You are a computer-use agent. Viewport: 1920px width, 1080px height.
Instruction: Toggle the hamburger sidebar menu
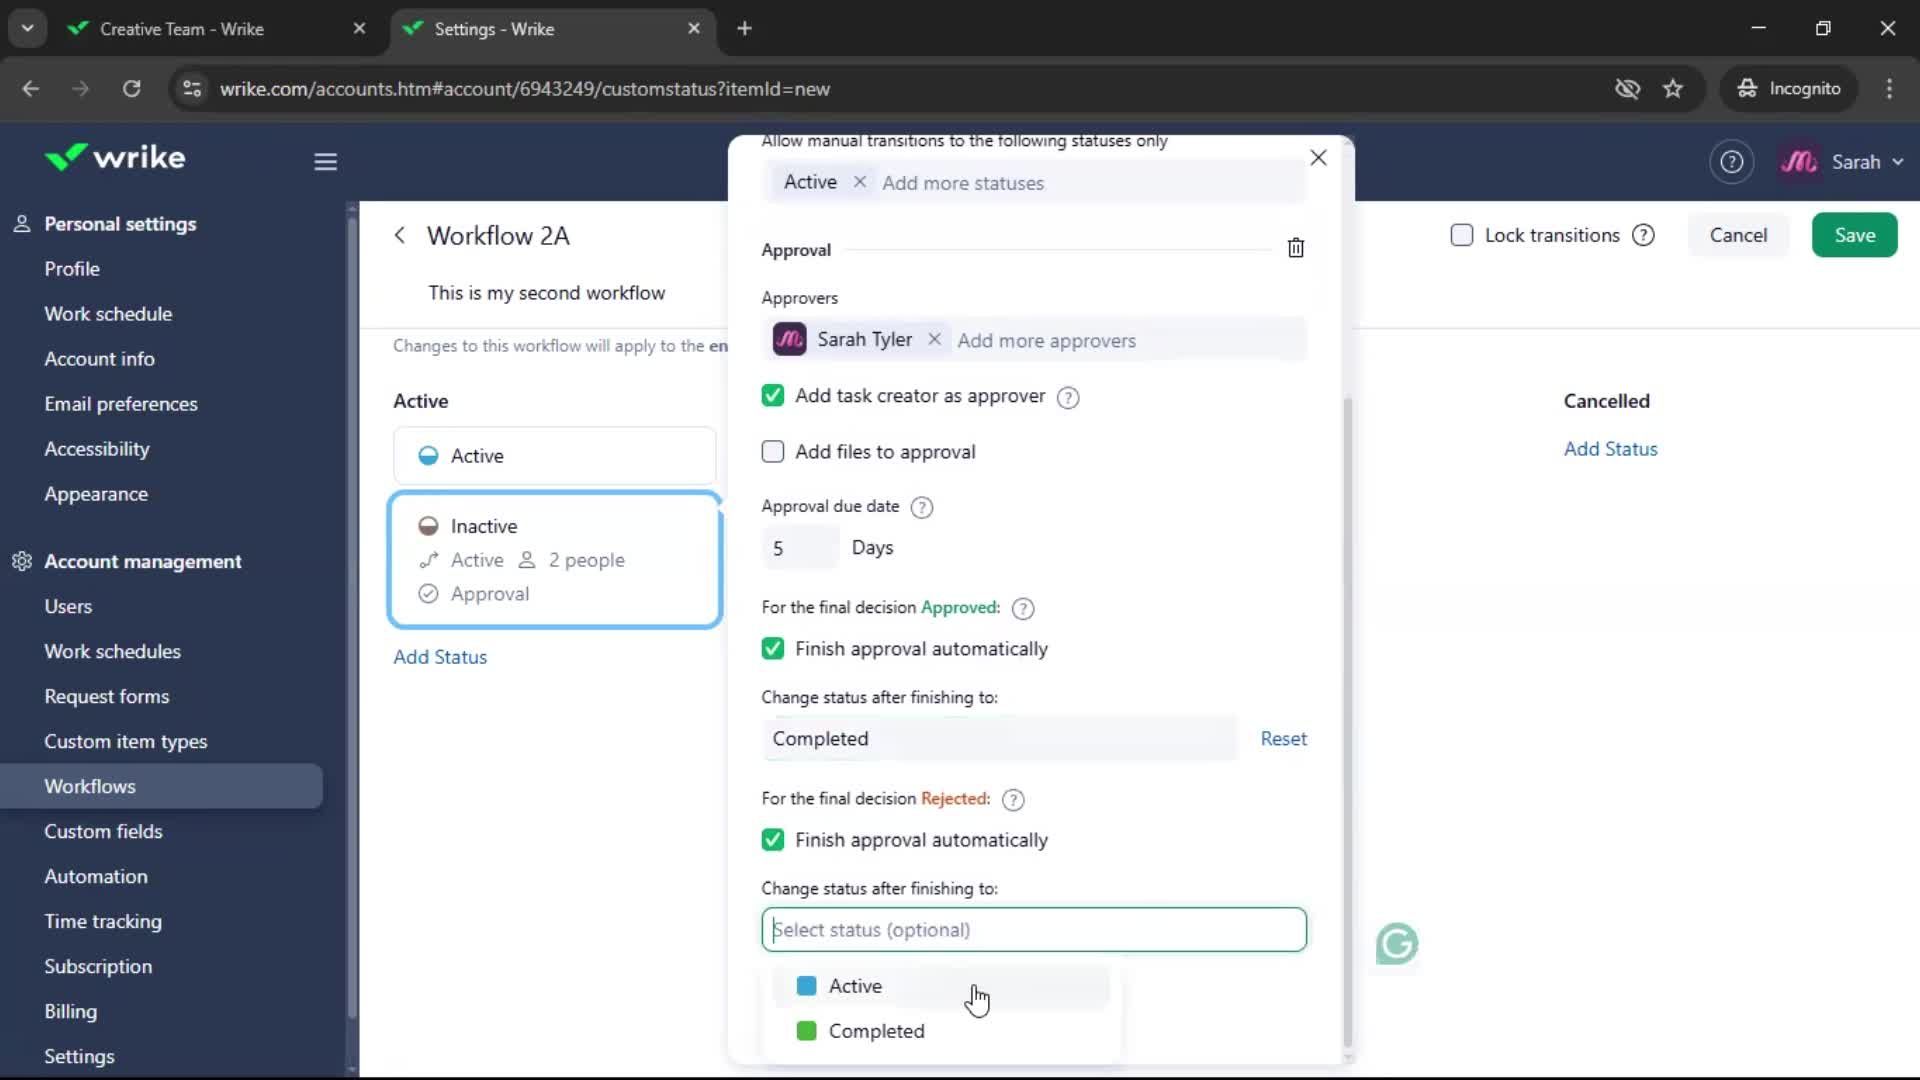click(325, 162)
